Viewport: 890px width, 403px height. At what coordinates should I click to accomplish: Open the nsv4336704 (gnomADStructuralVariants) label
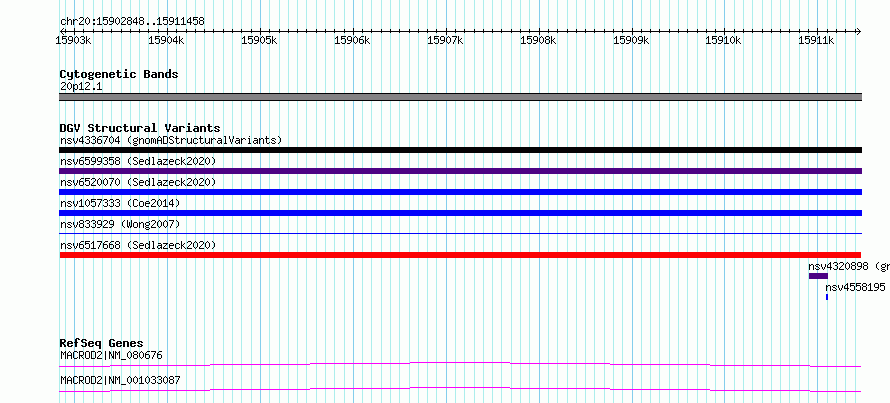(171, 140)
